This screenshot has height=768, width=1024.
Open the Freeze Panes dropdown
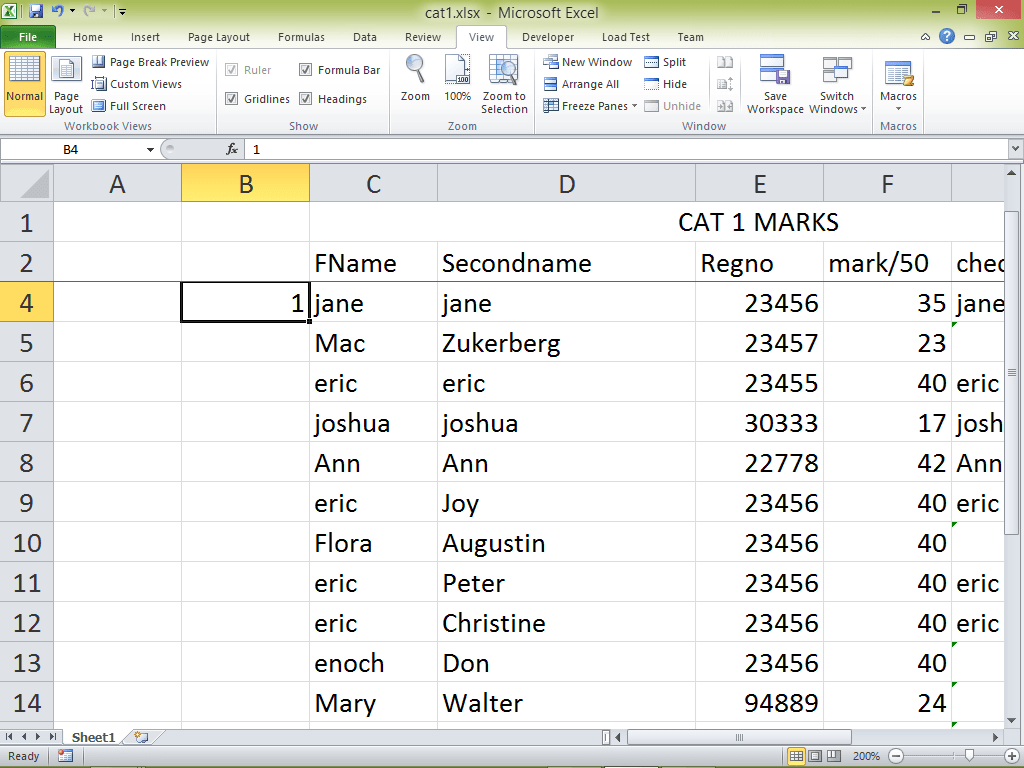coord(590,106)
